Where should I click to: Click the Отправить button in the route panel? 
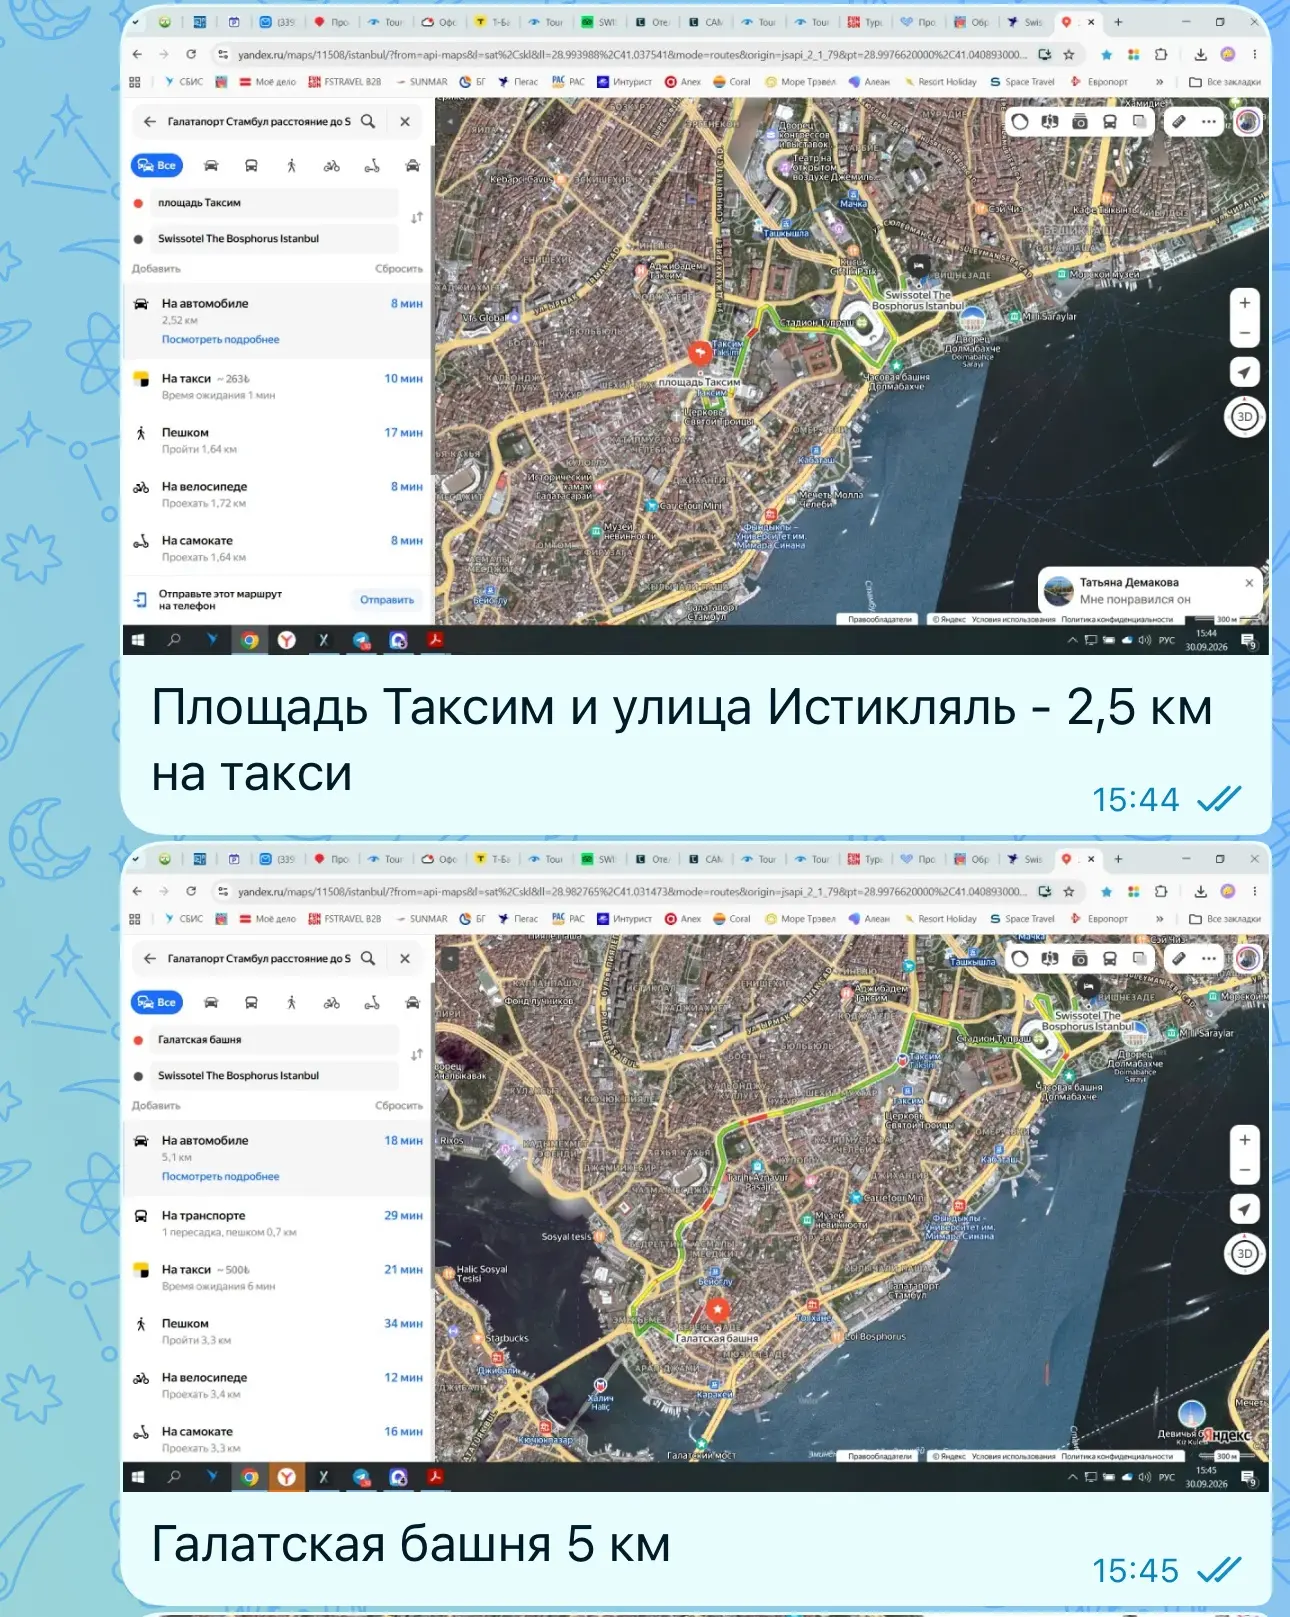pos(387,600)
